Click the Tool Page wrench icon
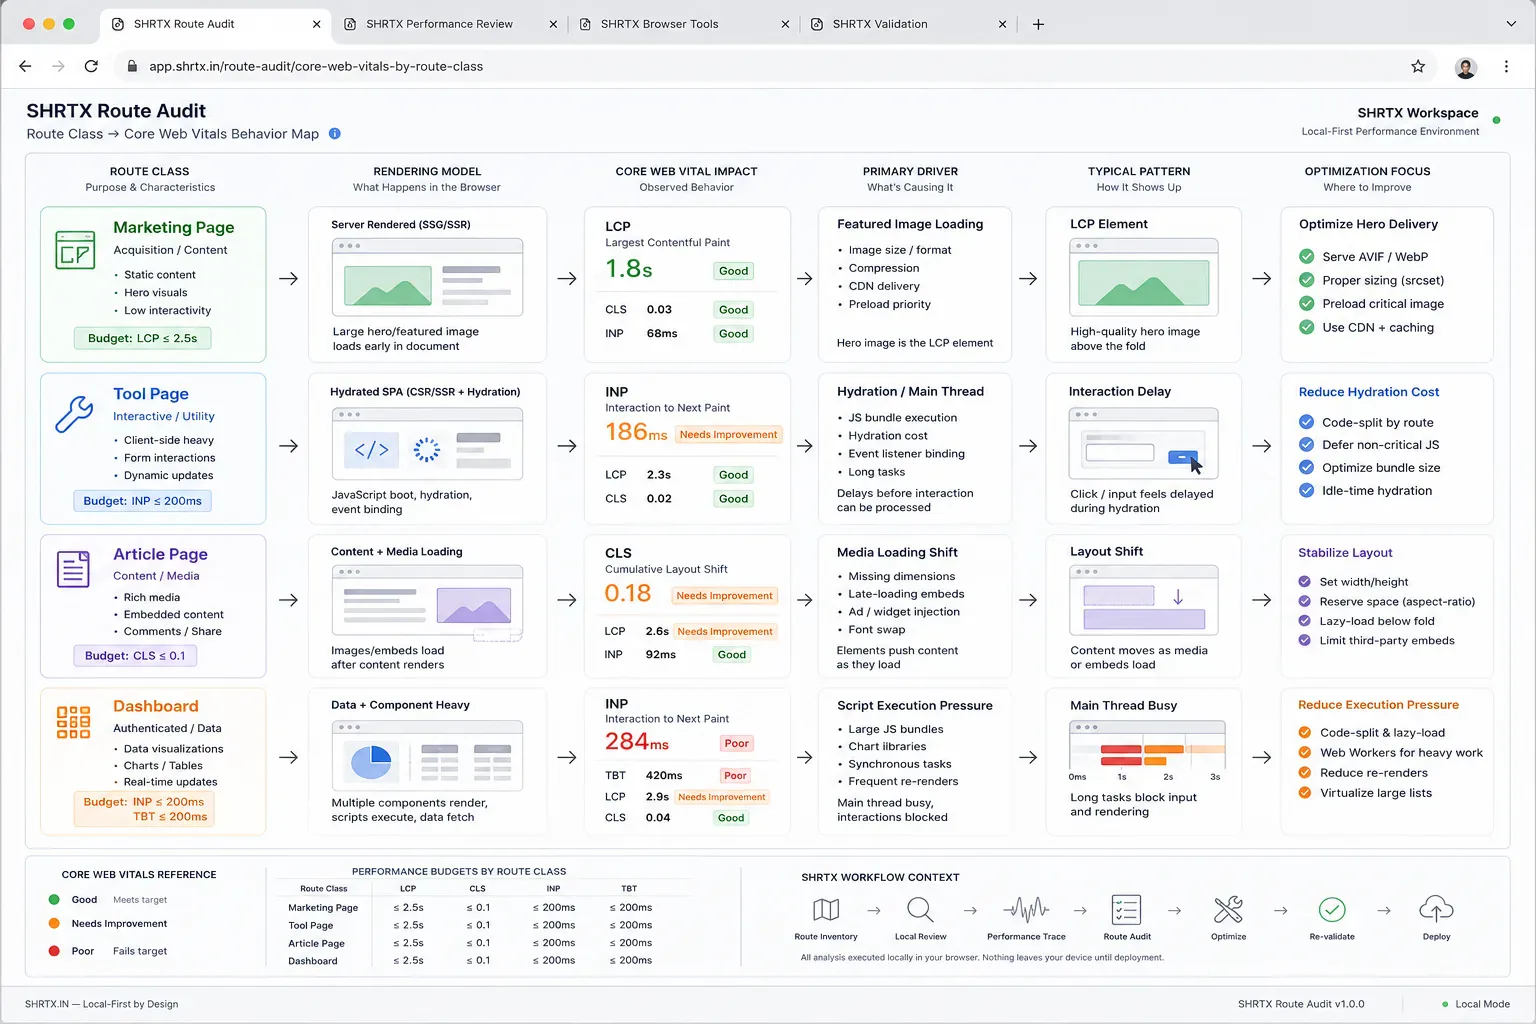This screenshot has width=1536, height=1024. pyautogui.click(x=74, y=413)
